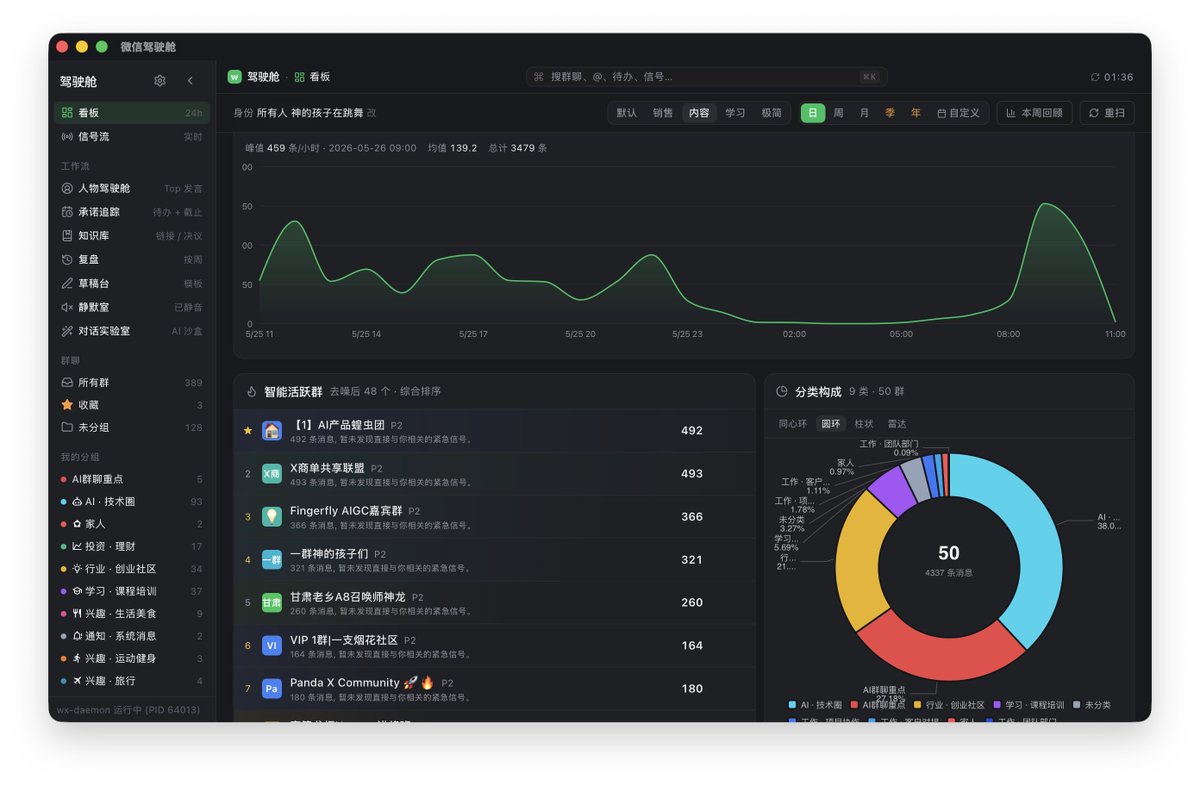Collapse the sidebar with the chevron arrow

190,81
